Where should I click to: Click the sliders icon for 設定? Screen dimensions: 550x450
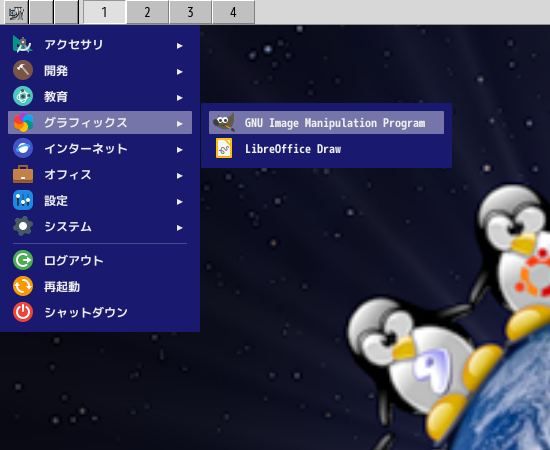(x=23, y=200)
